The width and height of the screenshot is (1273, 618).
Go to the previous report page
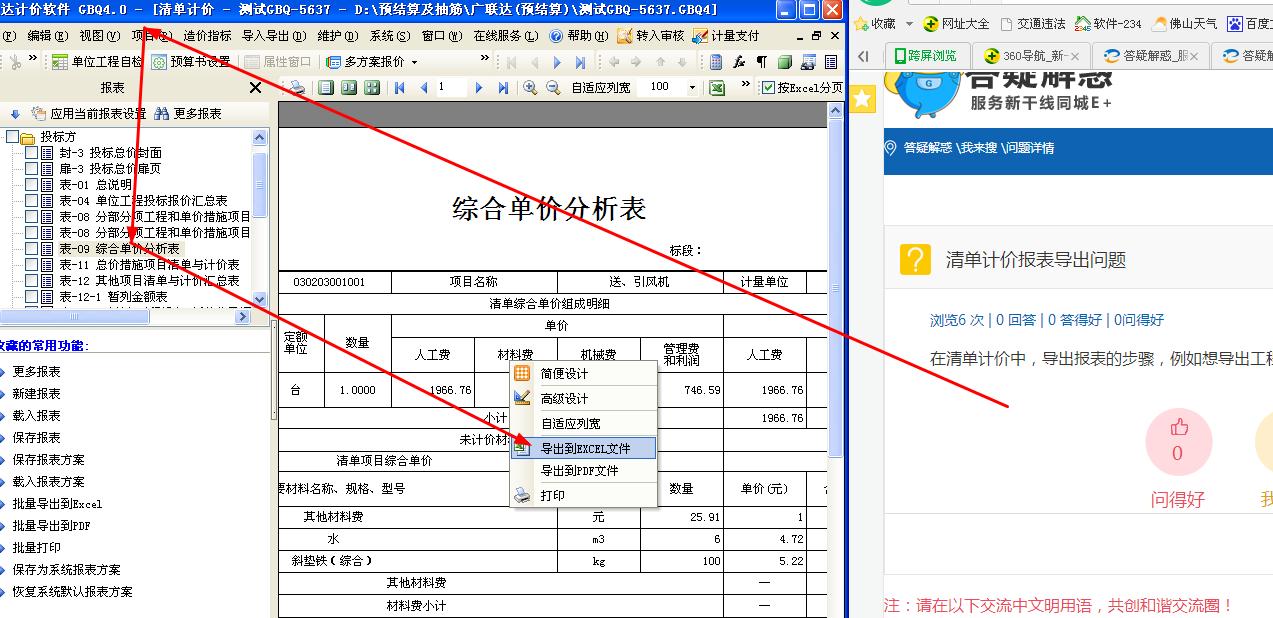(x=423, y=88)
